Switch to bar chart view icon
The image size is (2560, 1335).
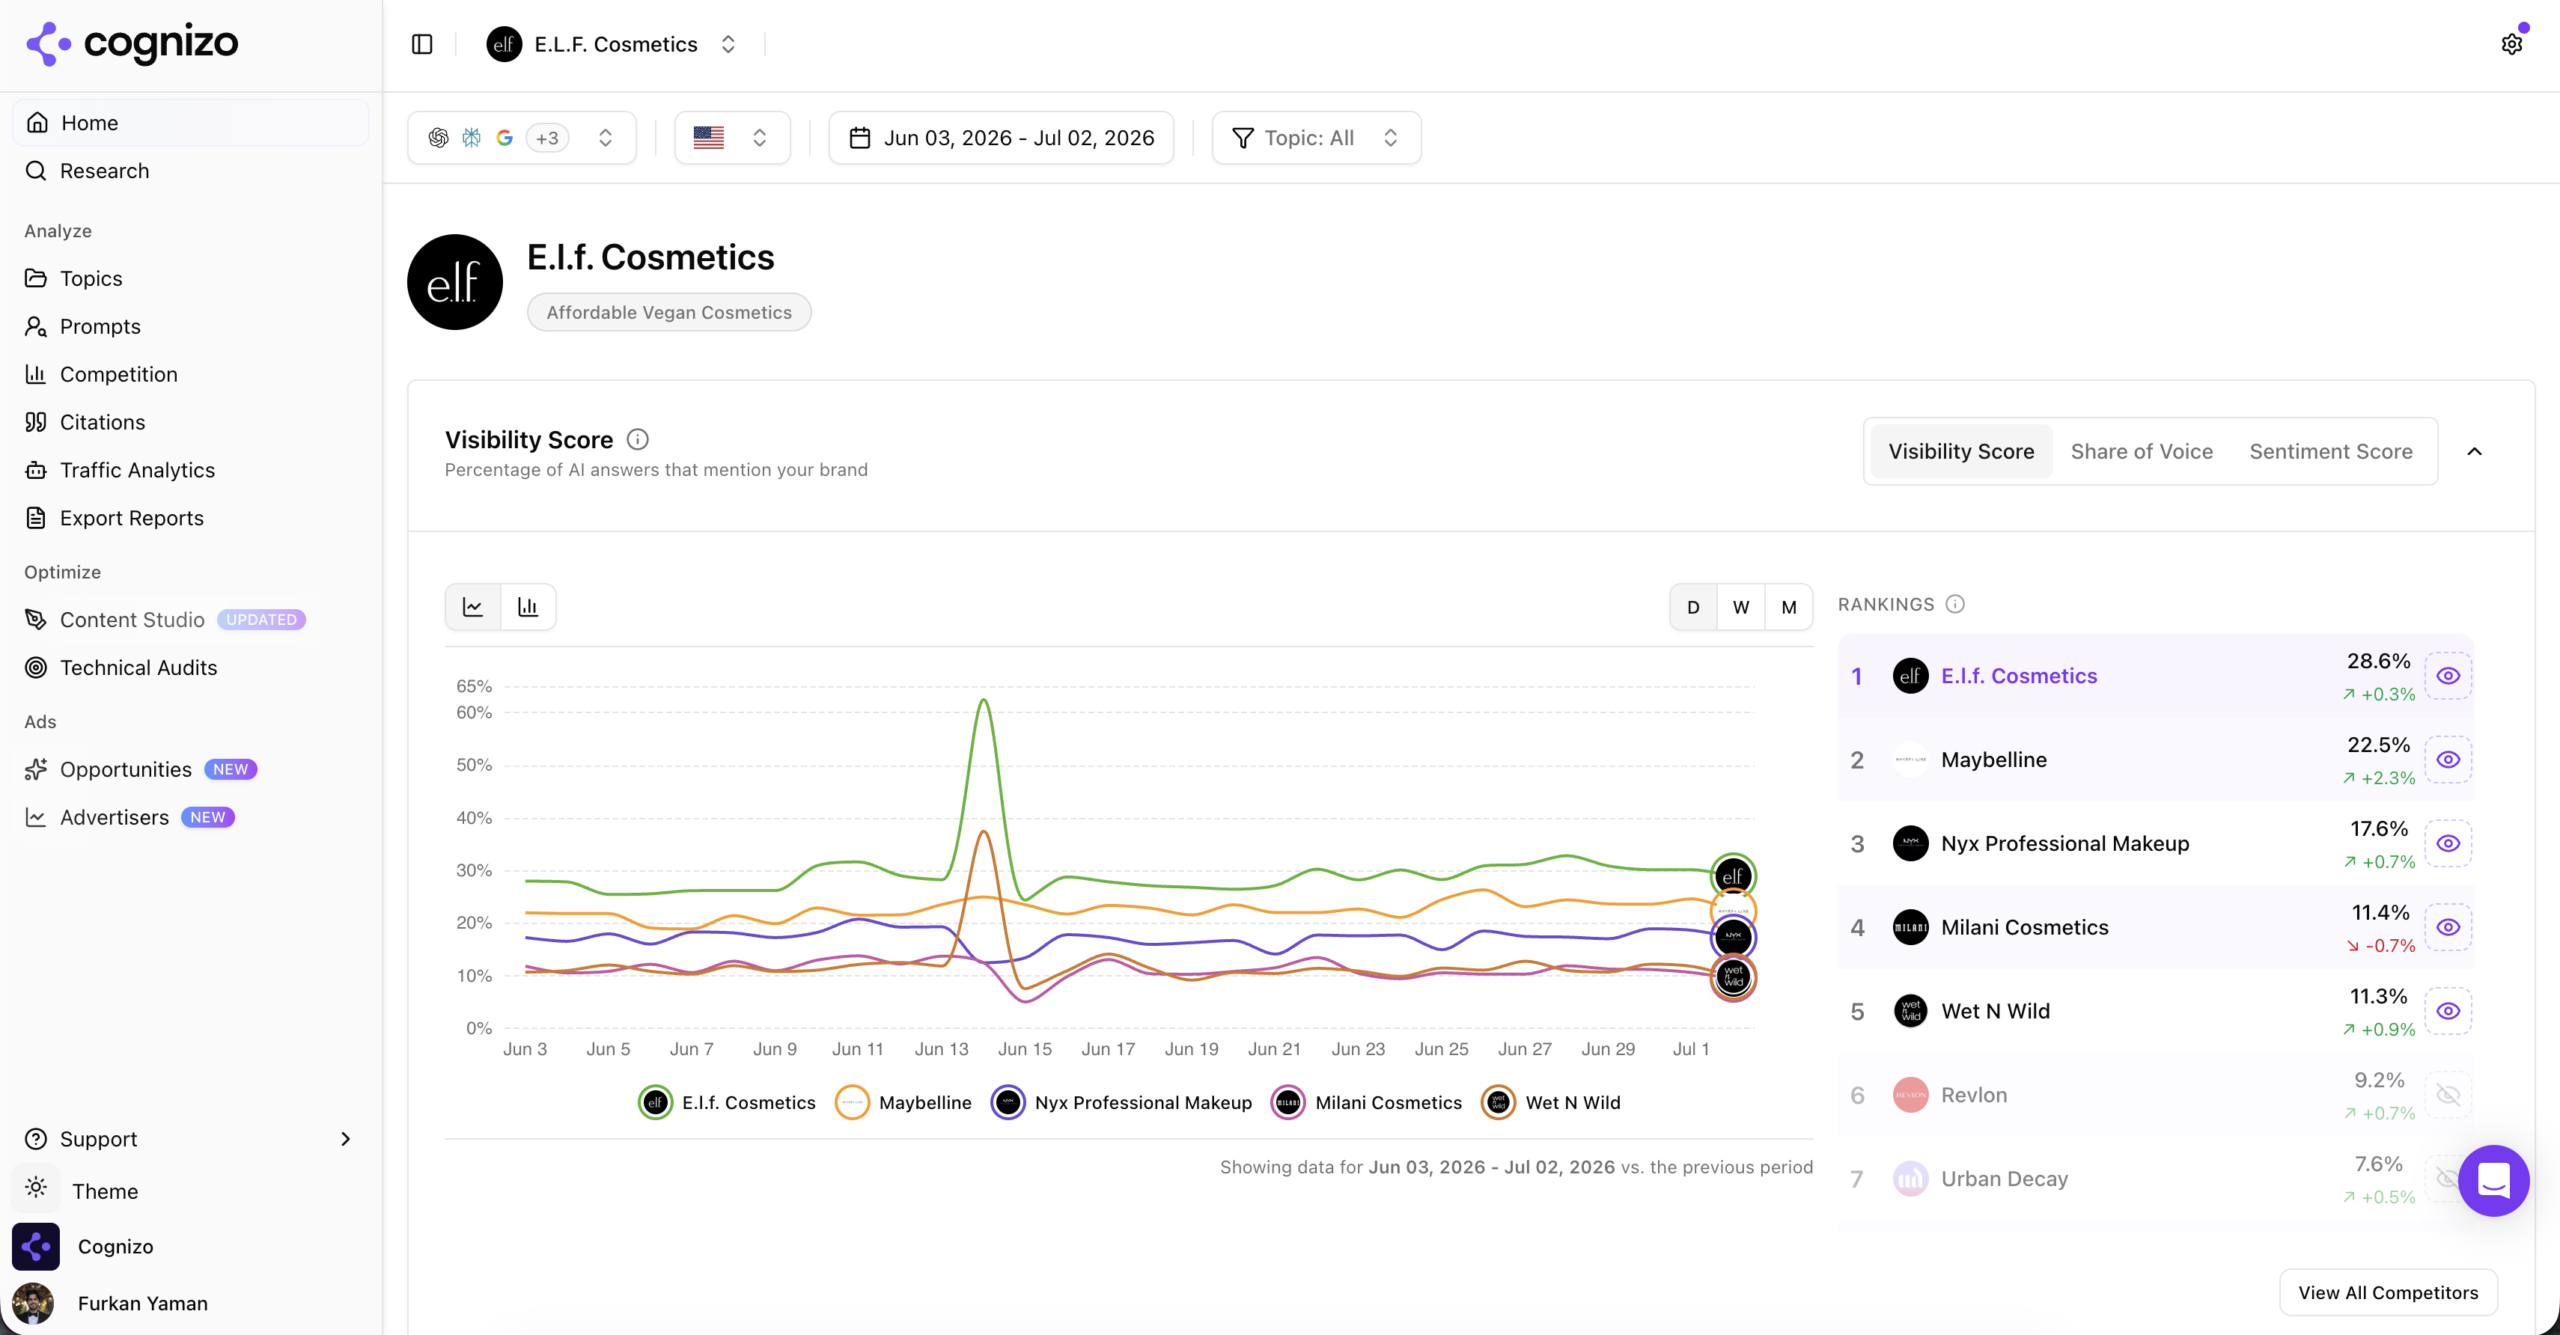pyautogui.click(x=528, y=607)
